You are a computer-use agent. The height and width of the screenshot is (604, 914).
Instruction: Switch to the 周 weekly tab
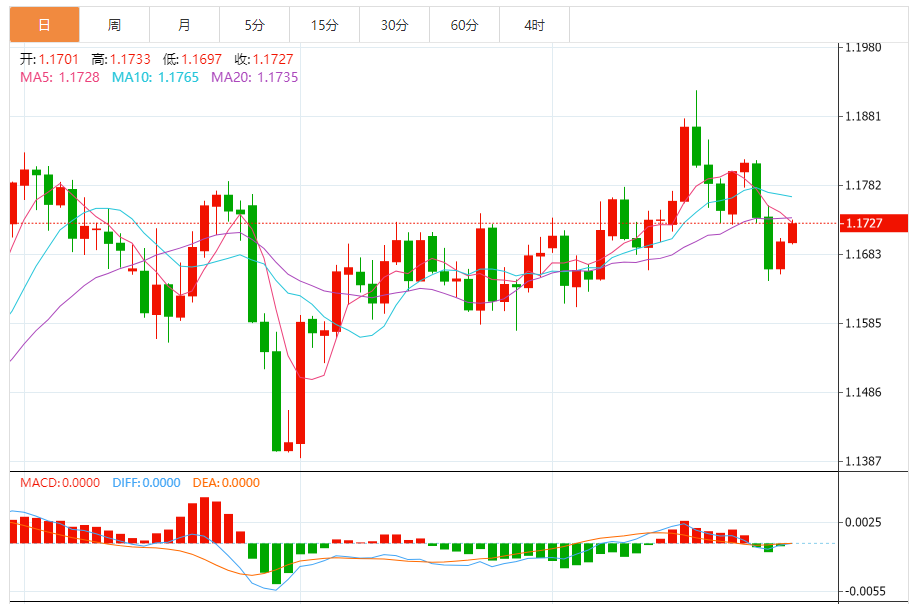114,25
